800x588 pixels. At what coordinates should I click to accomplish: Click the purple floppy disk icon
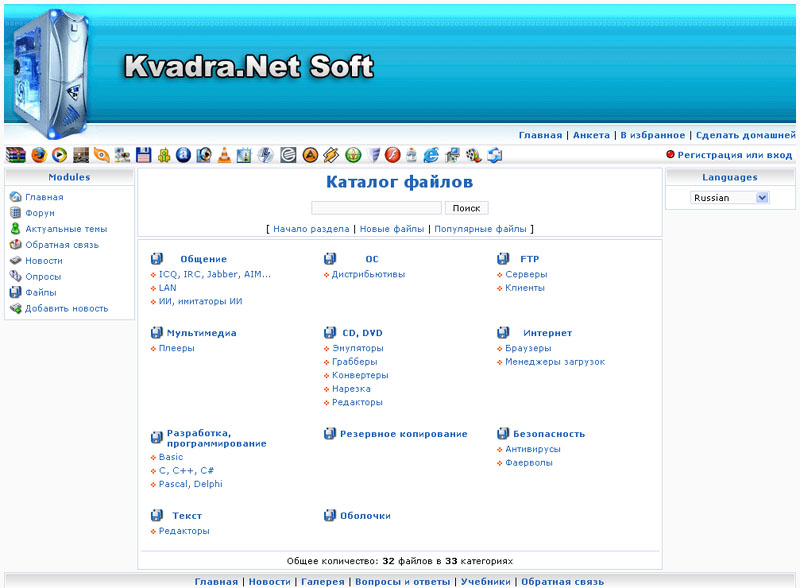[143, 155]
